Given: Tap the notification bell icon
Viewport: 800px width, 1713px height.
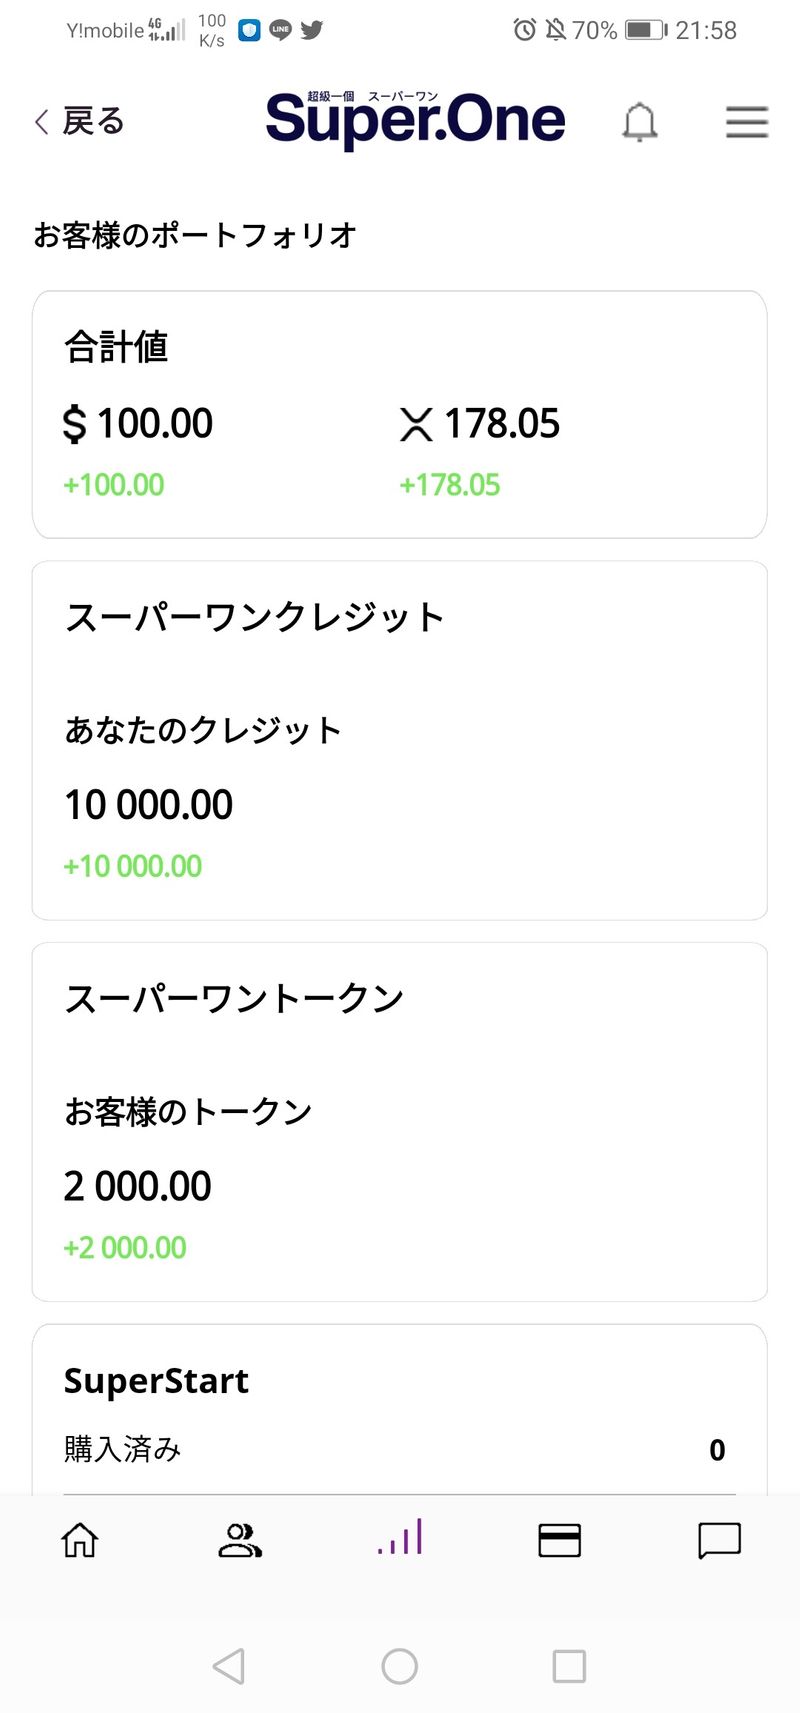Looking at the screenshot, I should pyautogui.click(x=640, y=122).
